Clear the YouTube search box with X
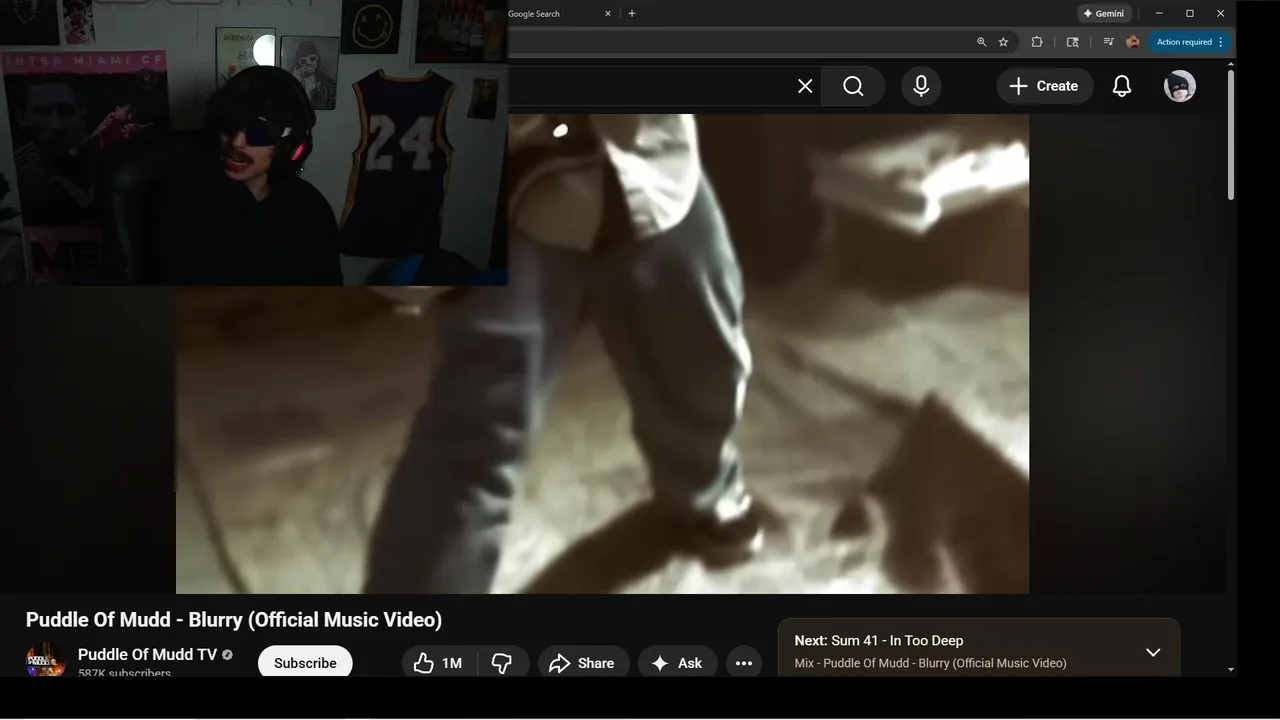The height and width of the screenshot is (720, 1280). coord(805,86)
